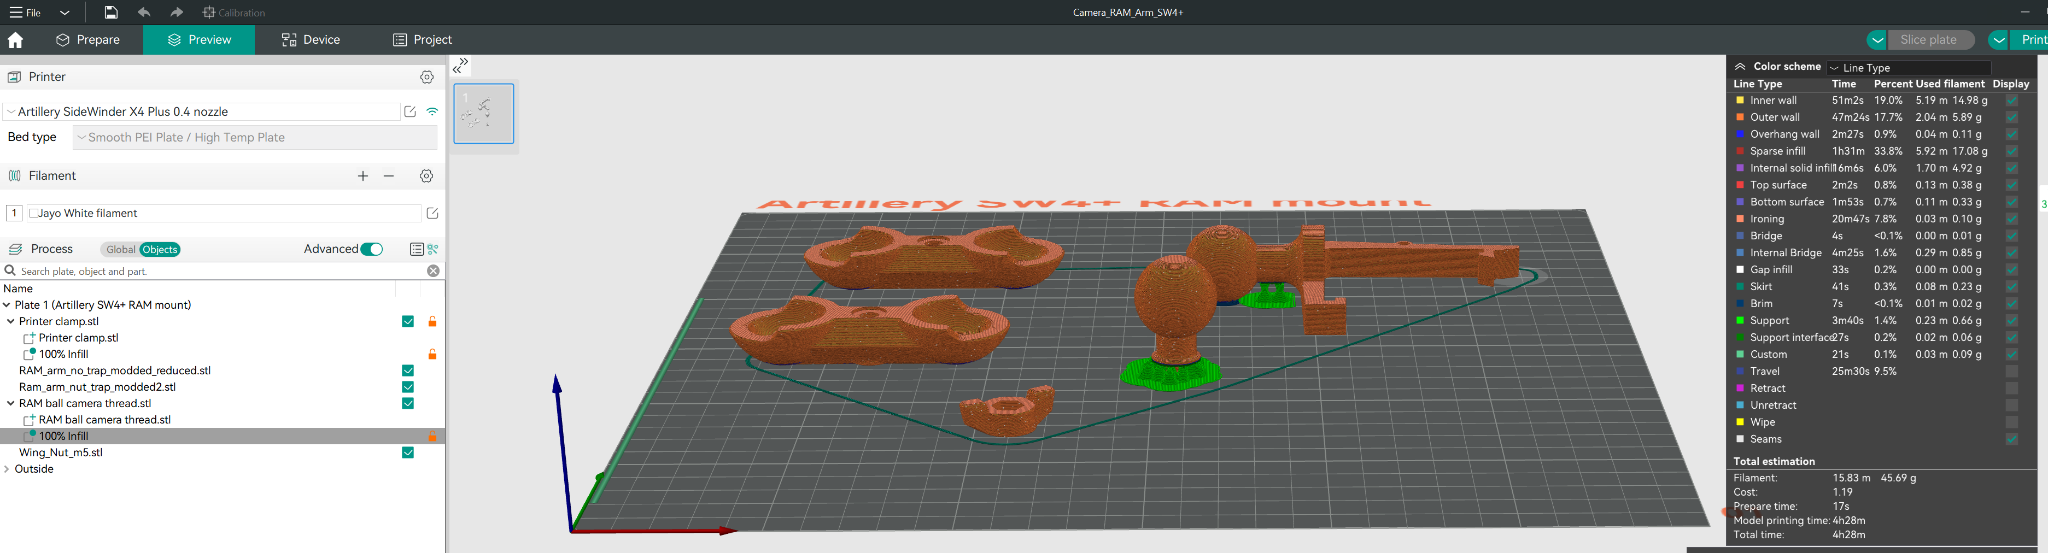Switch to the Project tab
The width and height of the screenshot is (2048, 553).
pyautogui.click(x=422, y=40)
